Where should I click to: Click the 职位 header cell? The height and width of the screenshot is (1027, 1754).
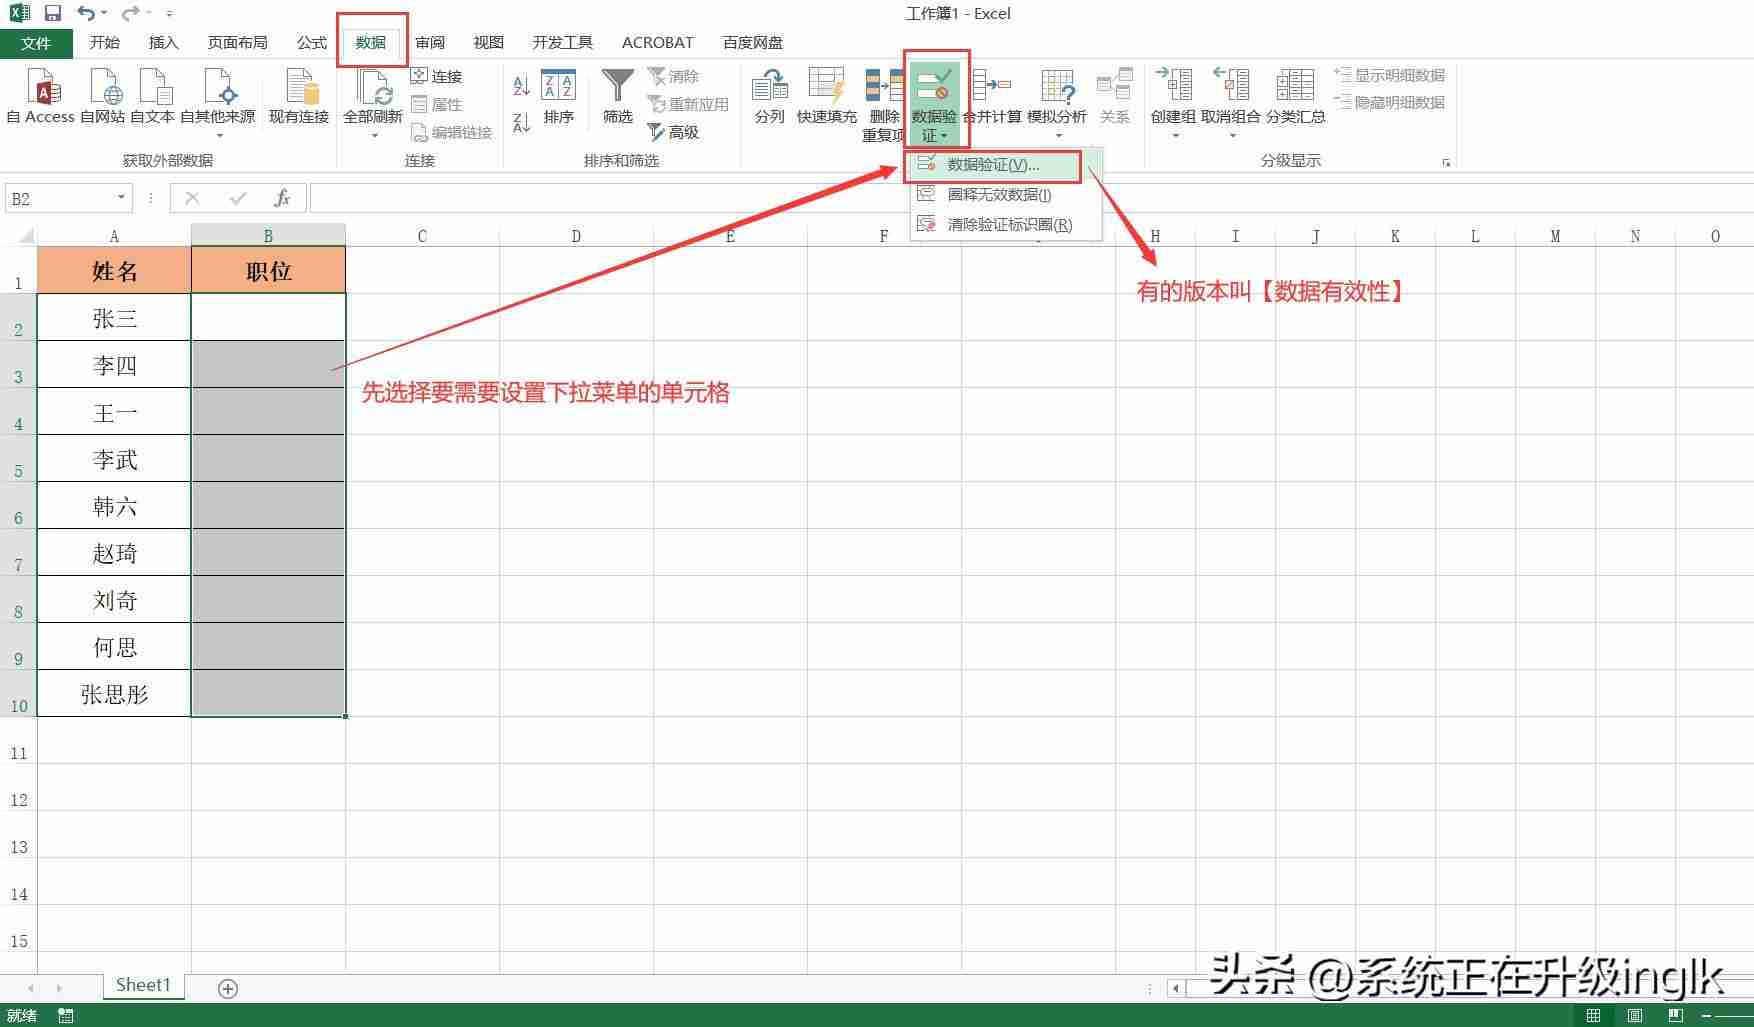[268, 270]
